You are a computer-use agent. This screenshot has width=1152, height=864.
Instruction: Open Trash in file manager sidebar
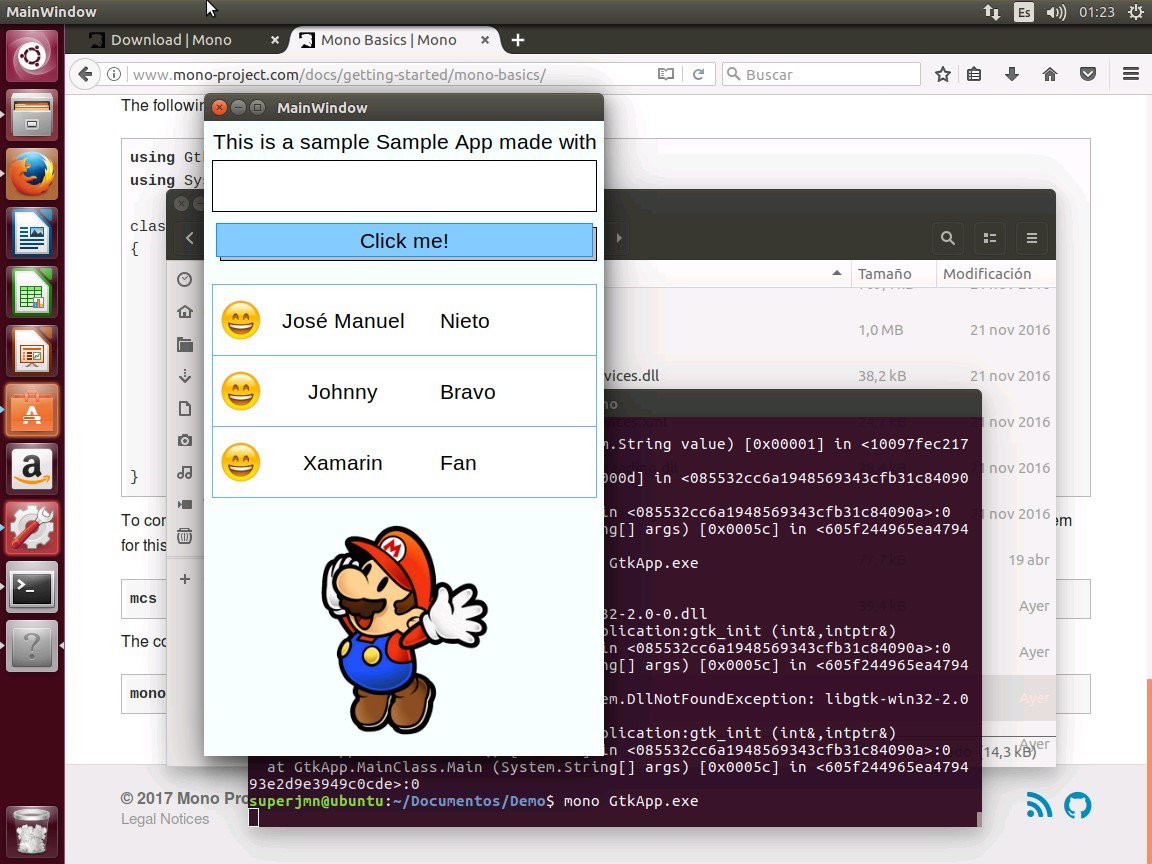pyautogui.click(x=185, y=536)
